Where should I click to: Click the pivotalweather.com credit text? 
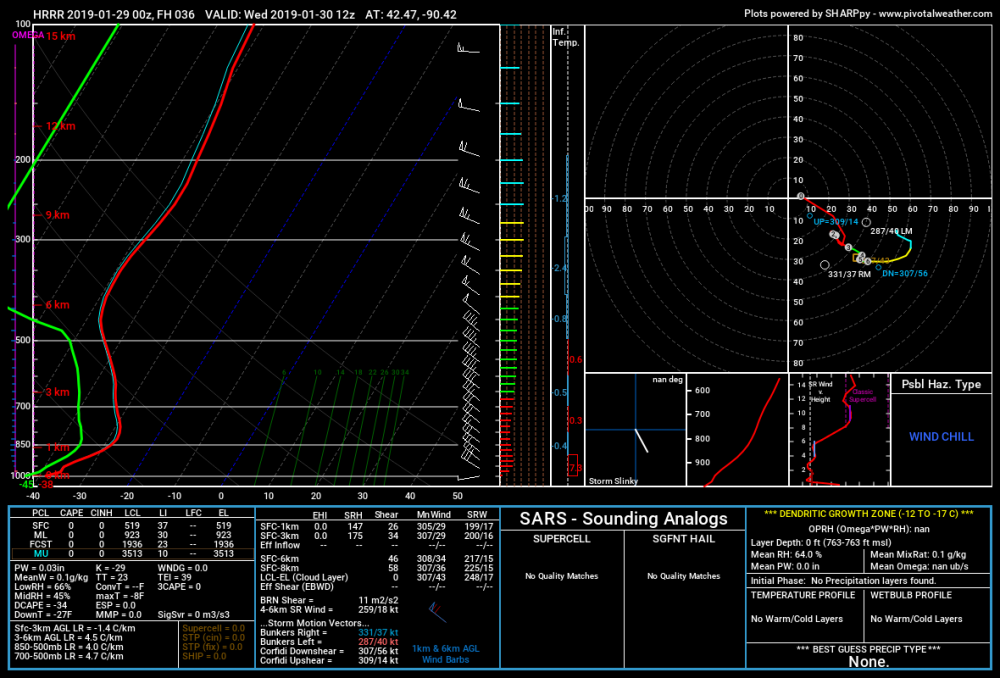click(x=868, y=13)
